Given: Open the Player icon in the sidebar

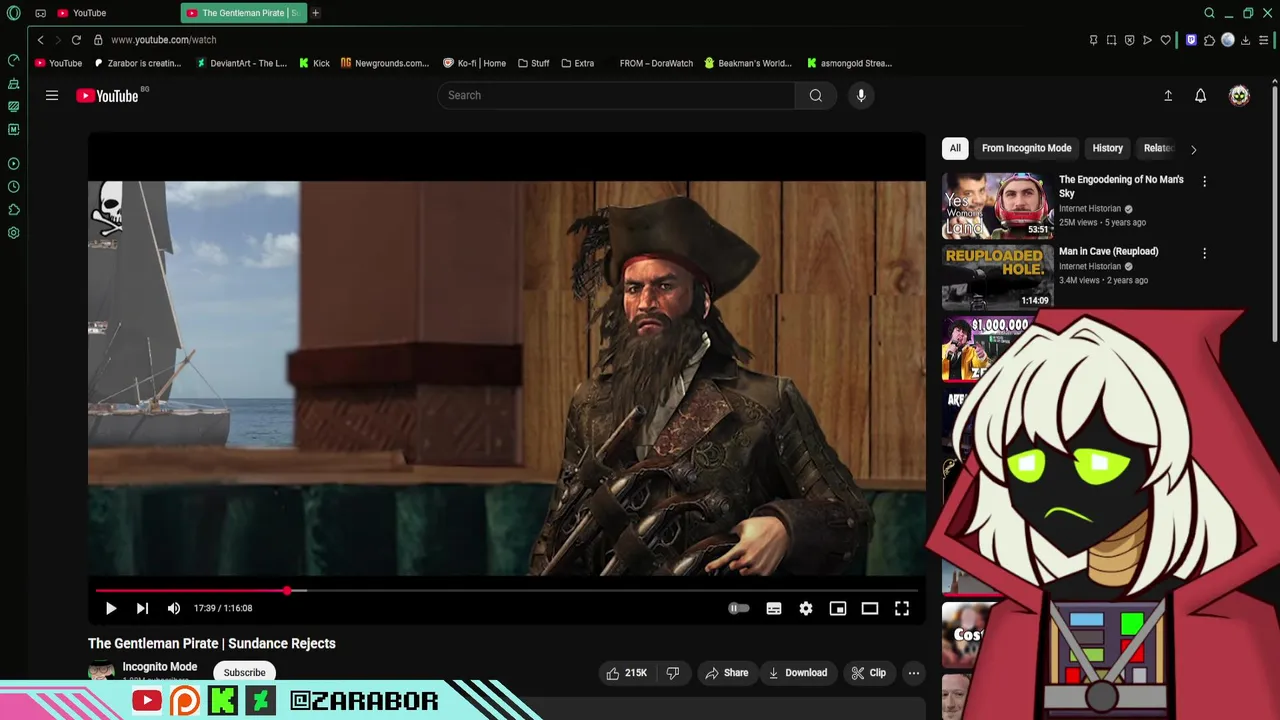Looking at the screenshot, I should 13,163.
